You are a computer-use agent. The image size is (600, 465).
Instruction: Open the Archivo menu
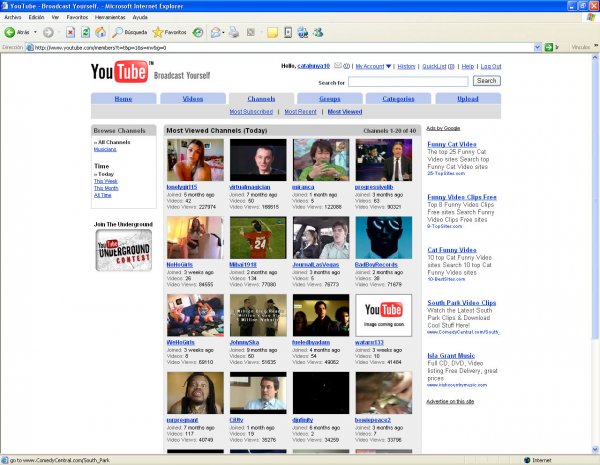(x=13, y=17)
